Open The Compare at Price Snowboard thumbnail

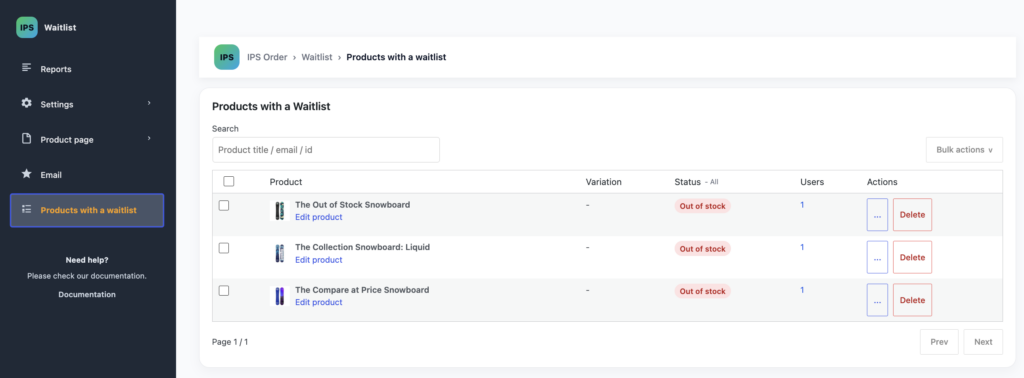point(280,296)
